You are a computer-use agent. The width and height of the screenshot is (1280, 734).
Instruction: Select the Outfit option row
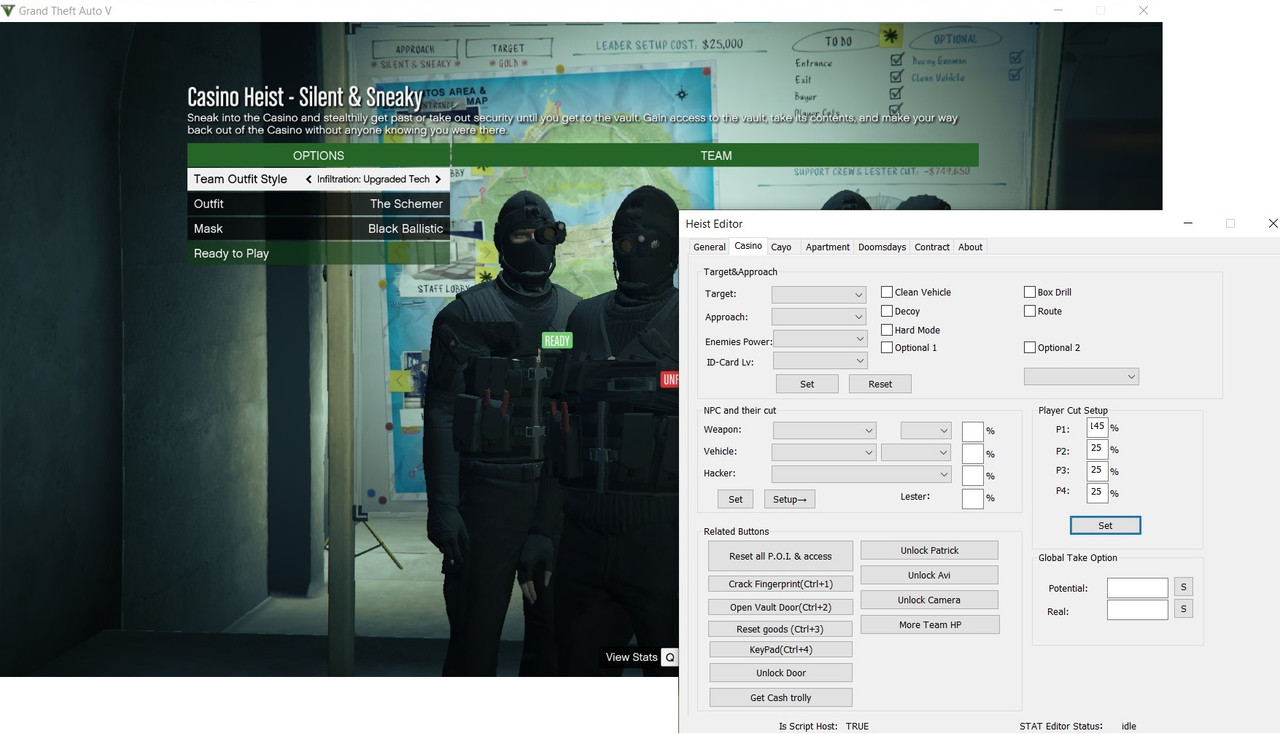click(x=318, y=203)
